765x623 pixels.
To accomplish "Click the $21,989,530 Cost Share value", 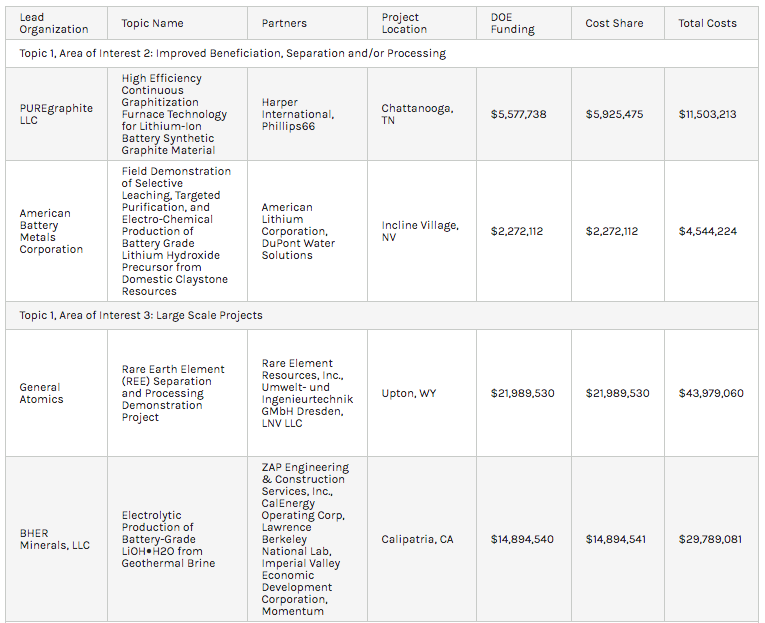I will pyautogui.click(x=618, y=393).
